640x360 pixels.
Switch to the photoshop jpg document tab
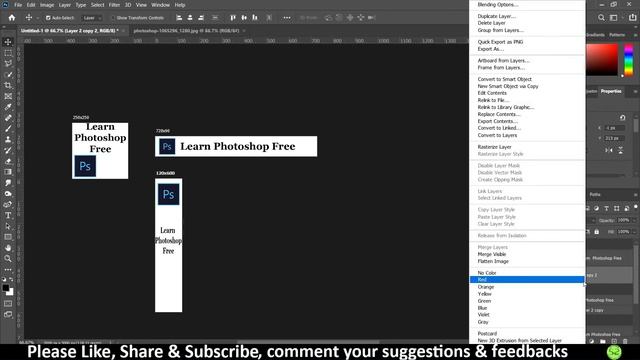186,31
